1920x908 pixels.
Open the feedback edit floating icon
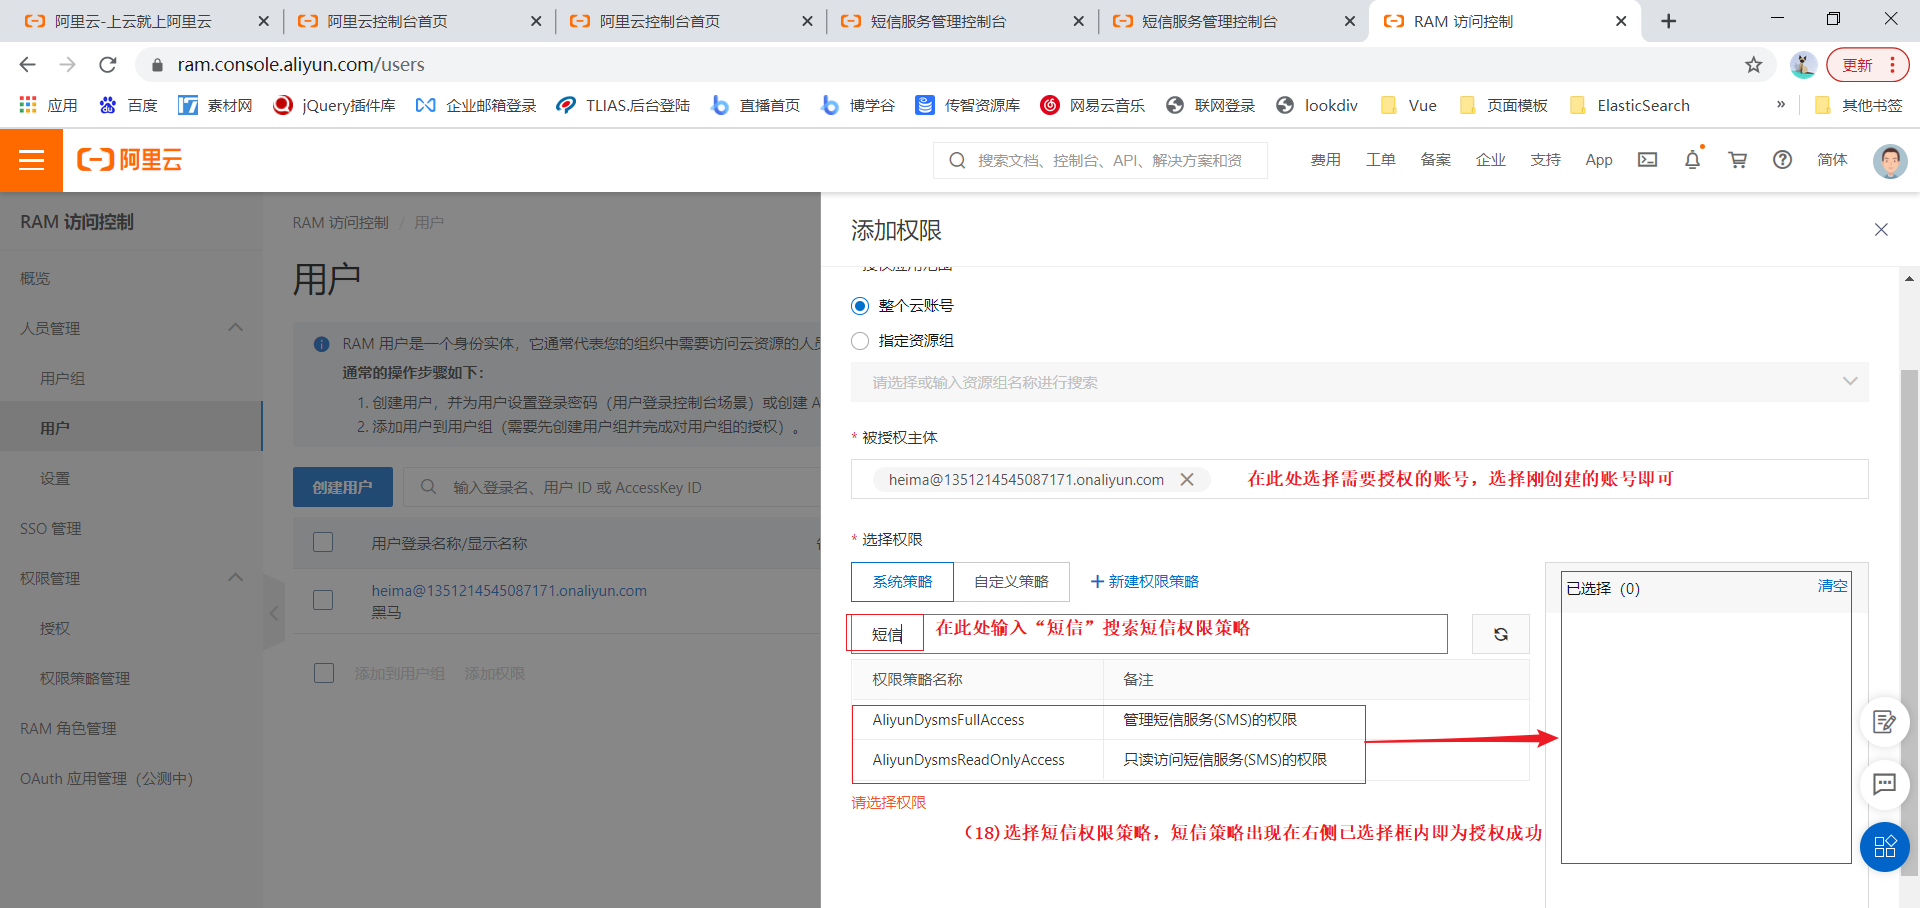coord(1884,722)
